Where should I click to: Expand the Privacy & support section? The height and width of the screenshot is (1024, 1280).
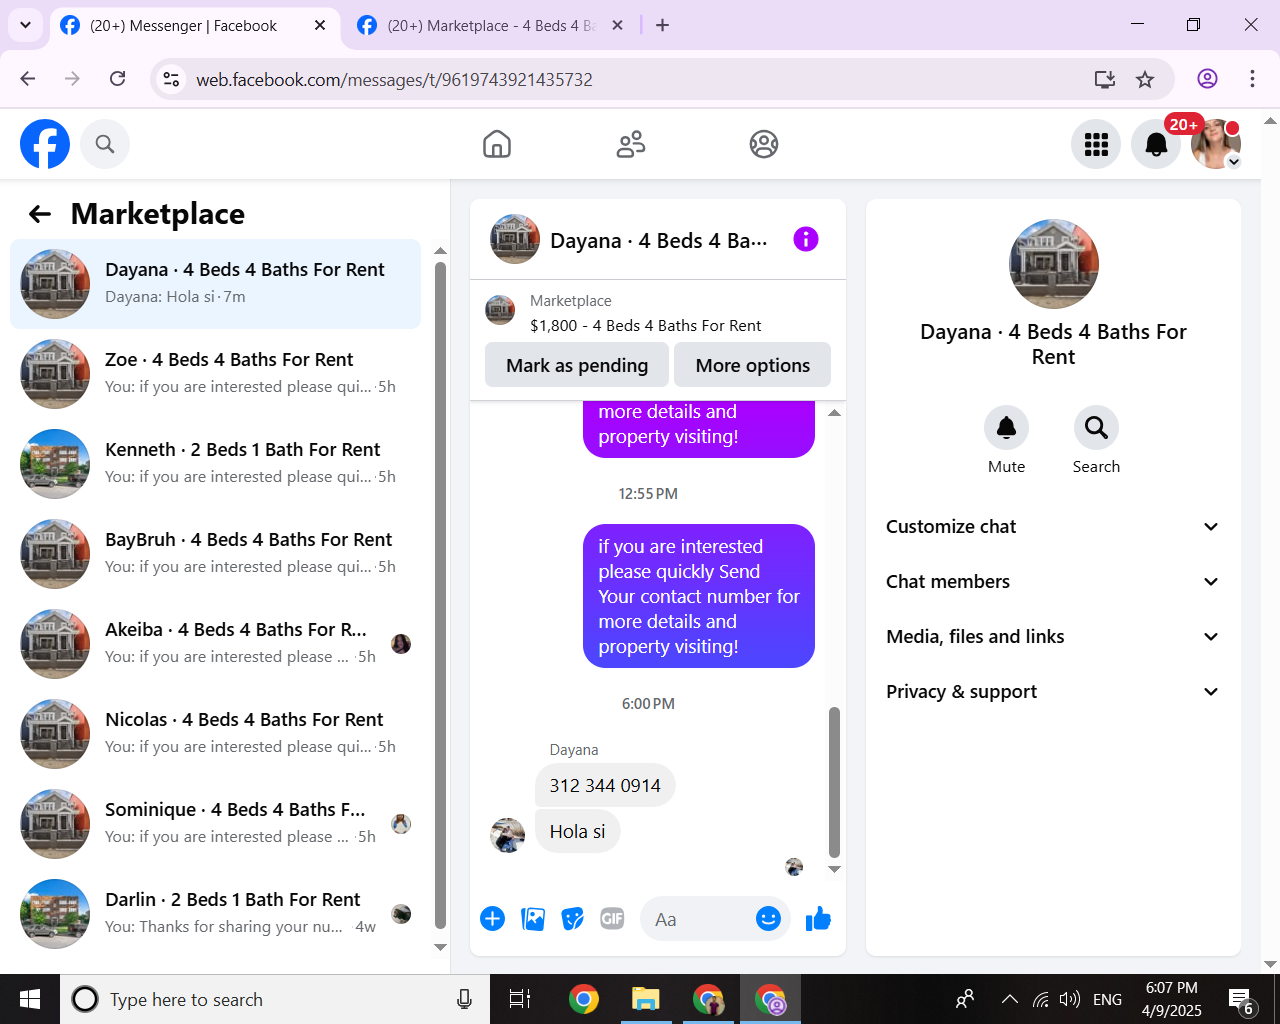[1053, 692]
